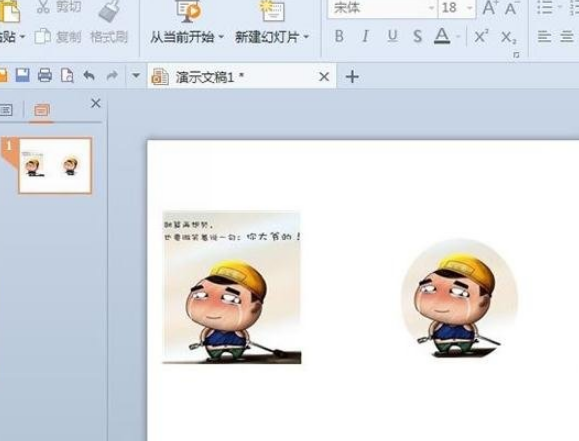
Task: Center align text
Action: coord(567,37)
